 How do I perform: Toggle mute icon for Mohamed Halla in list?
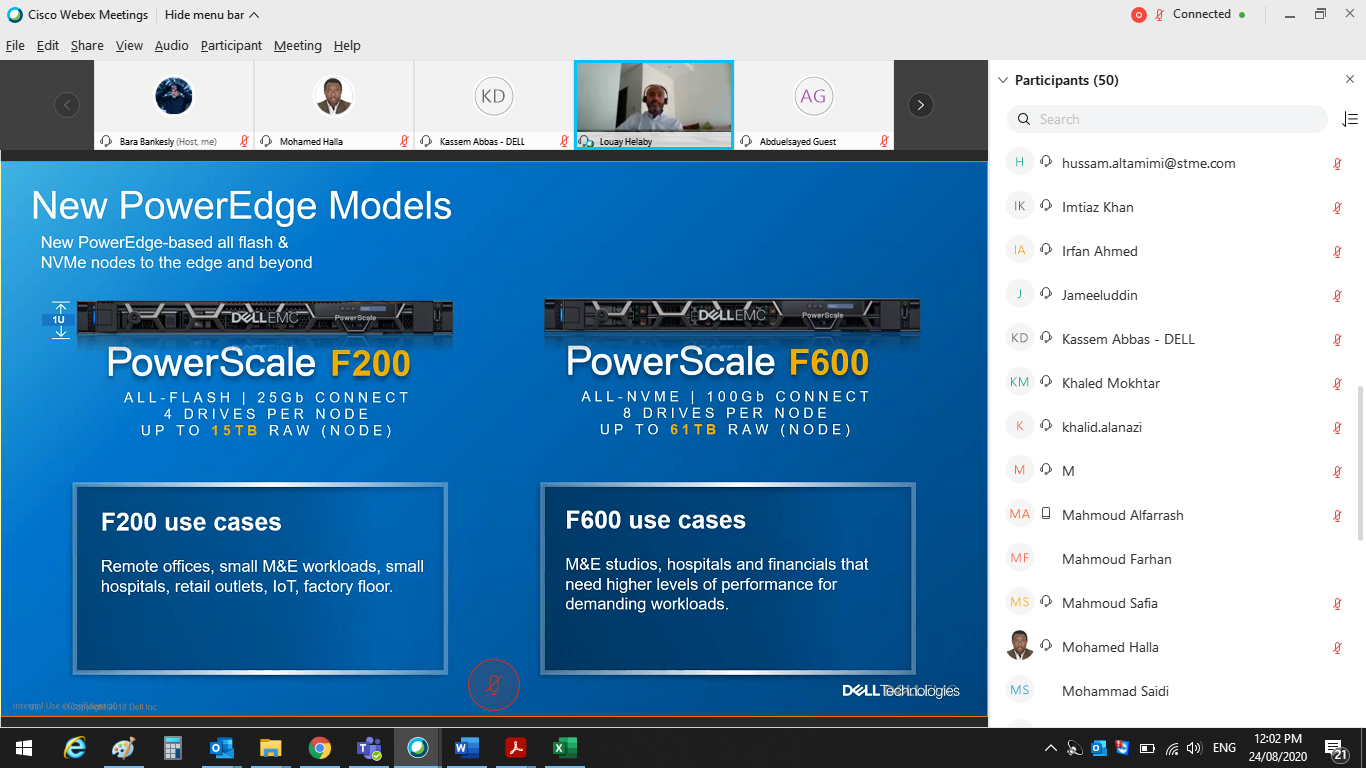pos(1337,648)
